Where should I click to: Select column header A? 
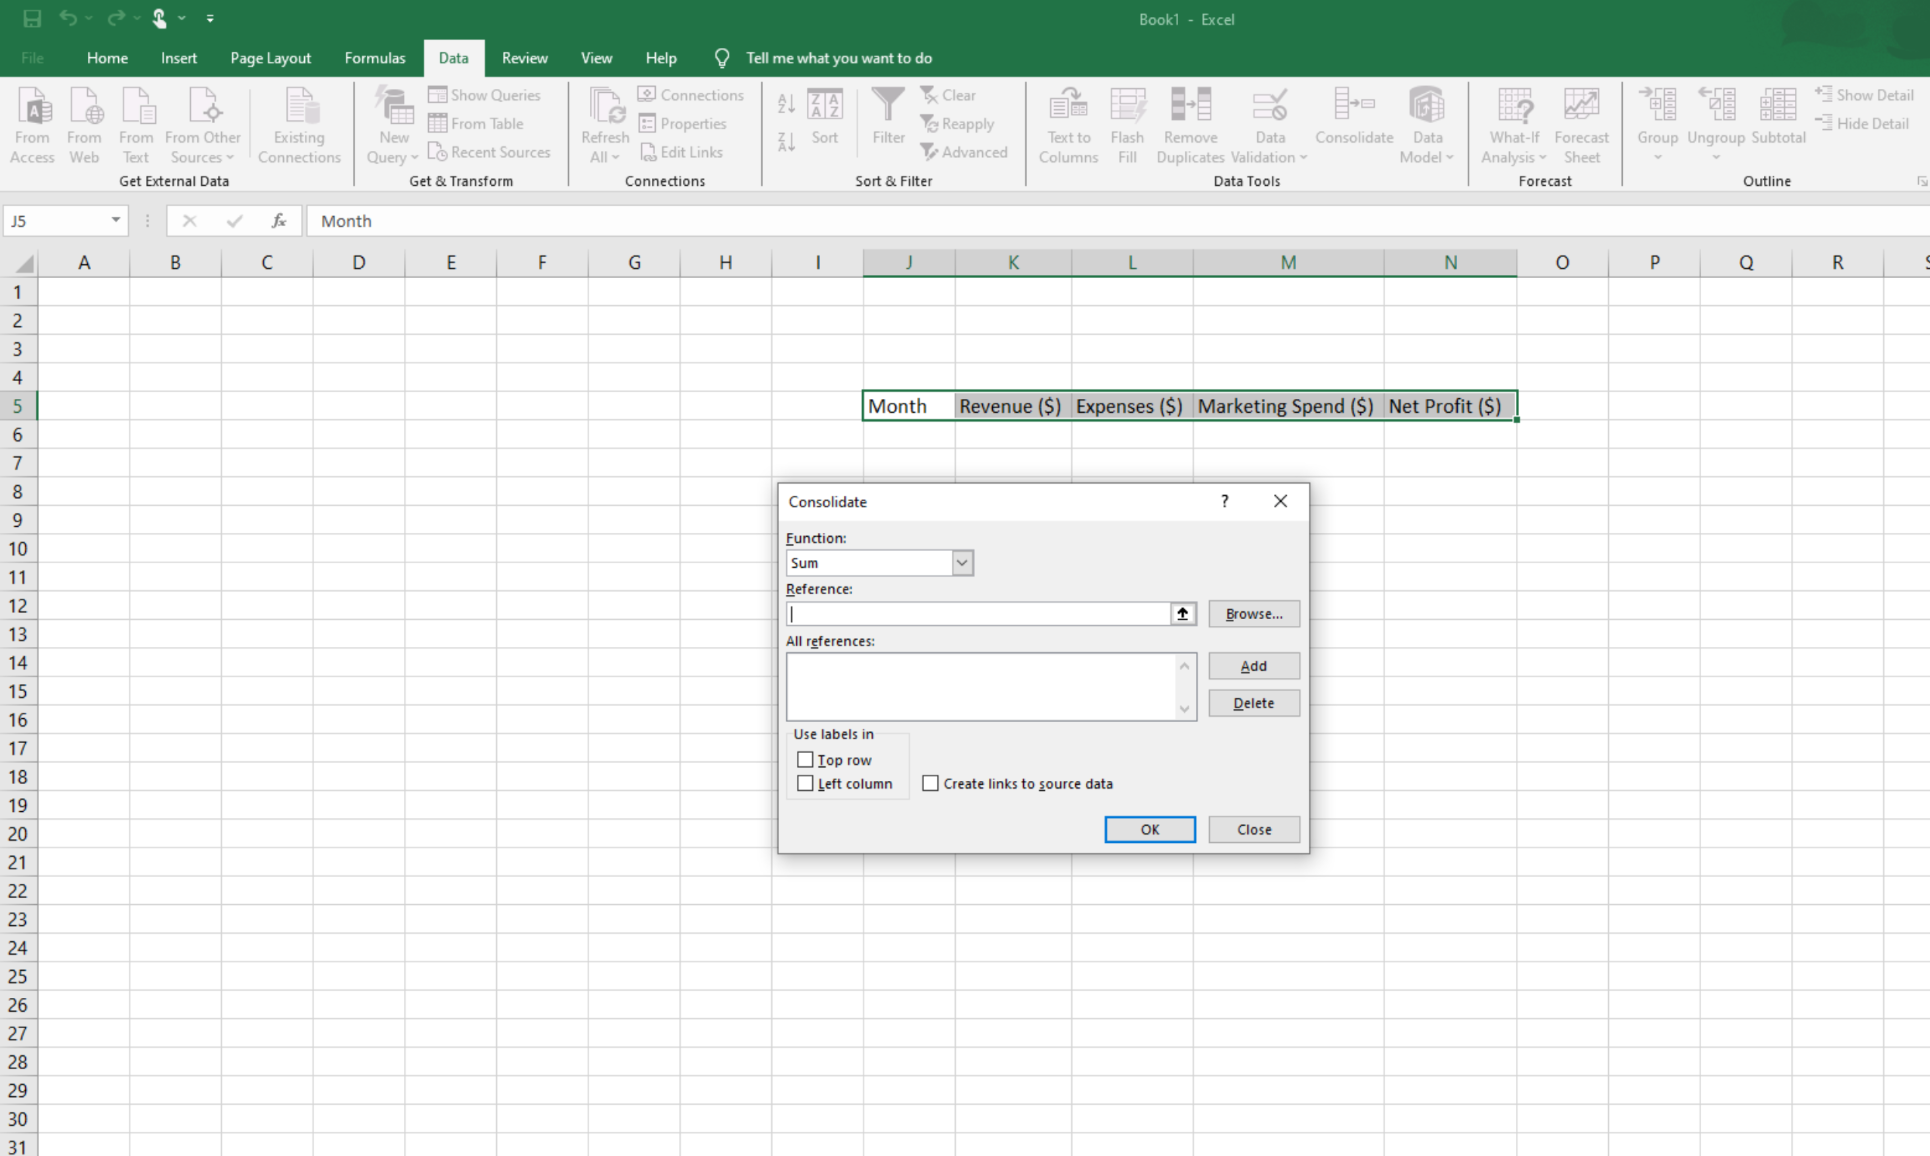point(84,262)
